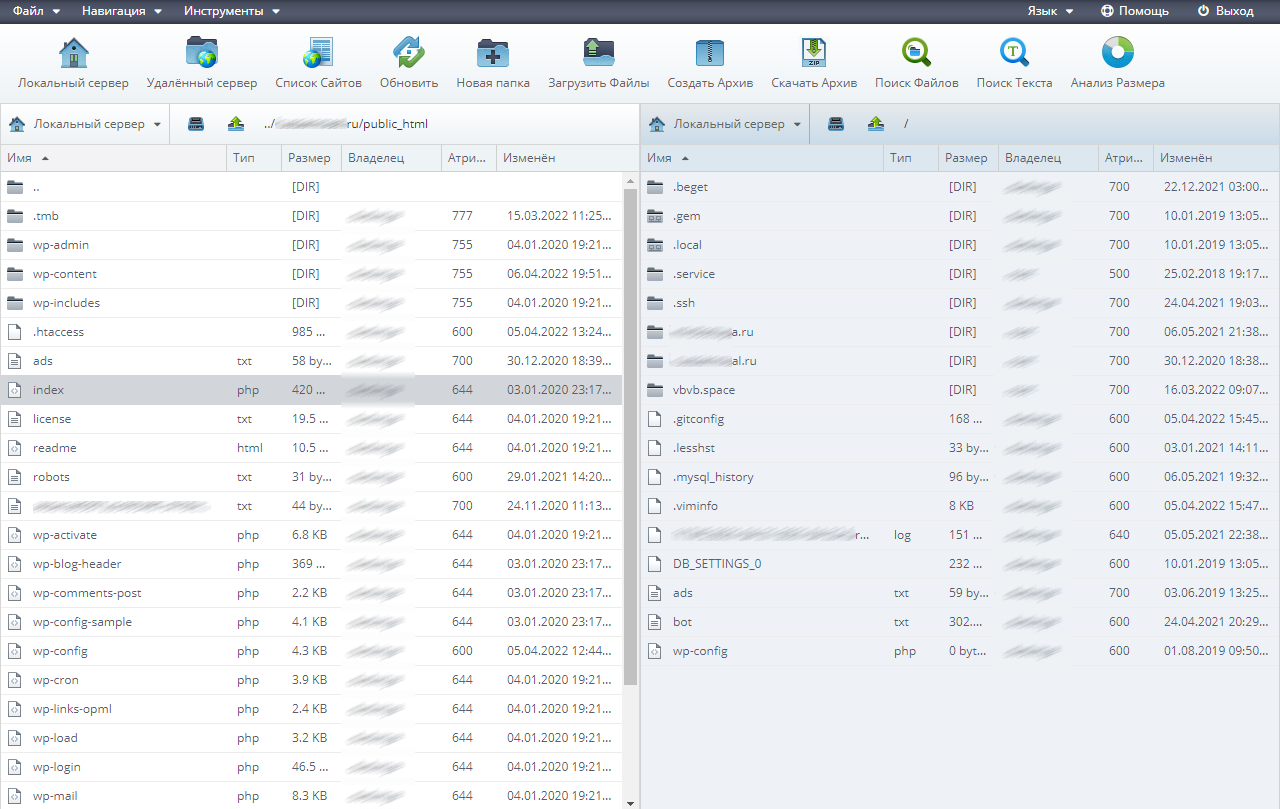Click left panel scroll up arrow
This screenshot has width=1280, height=809.
coord(630,181)
